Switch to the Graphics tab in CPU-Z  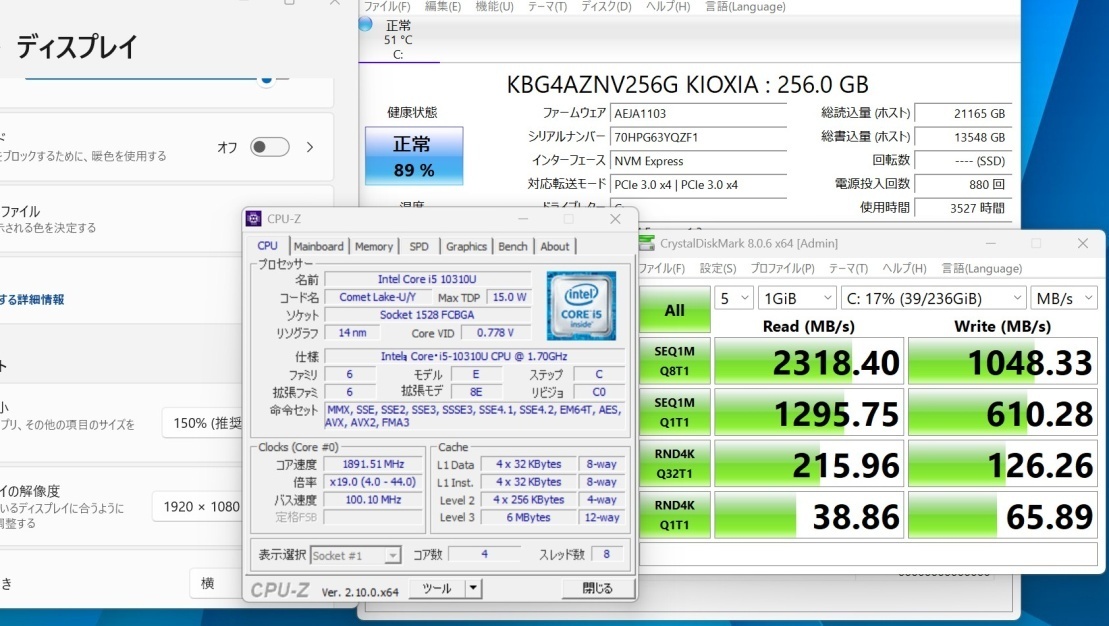pyautogui.click(x=466, y=246)
